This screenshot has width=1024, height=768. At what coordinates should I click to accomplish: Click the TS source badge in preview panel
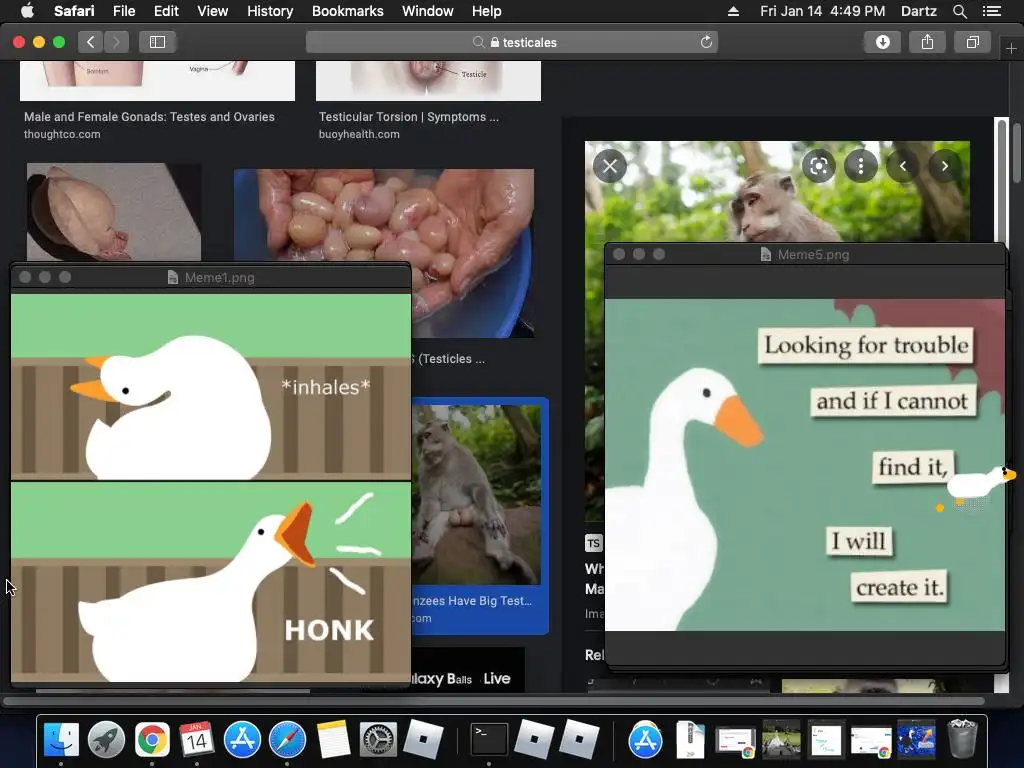point(593,543)
